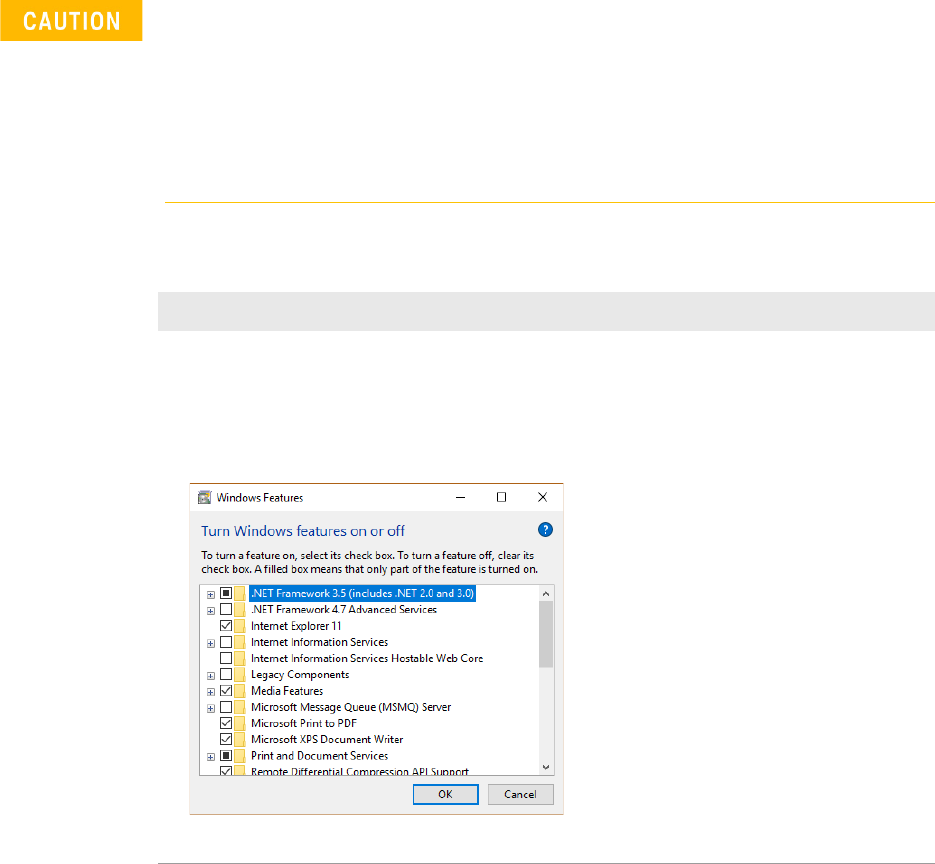This screenshot has height=864, width=935.
Task: Click the feature list scrollbar thumb
Action: pos(546,634)
